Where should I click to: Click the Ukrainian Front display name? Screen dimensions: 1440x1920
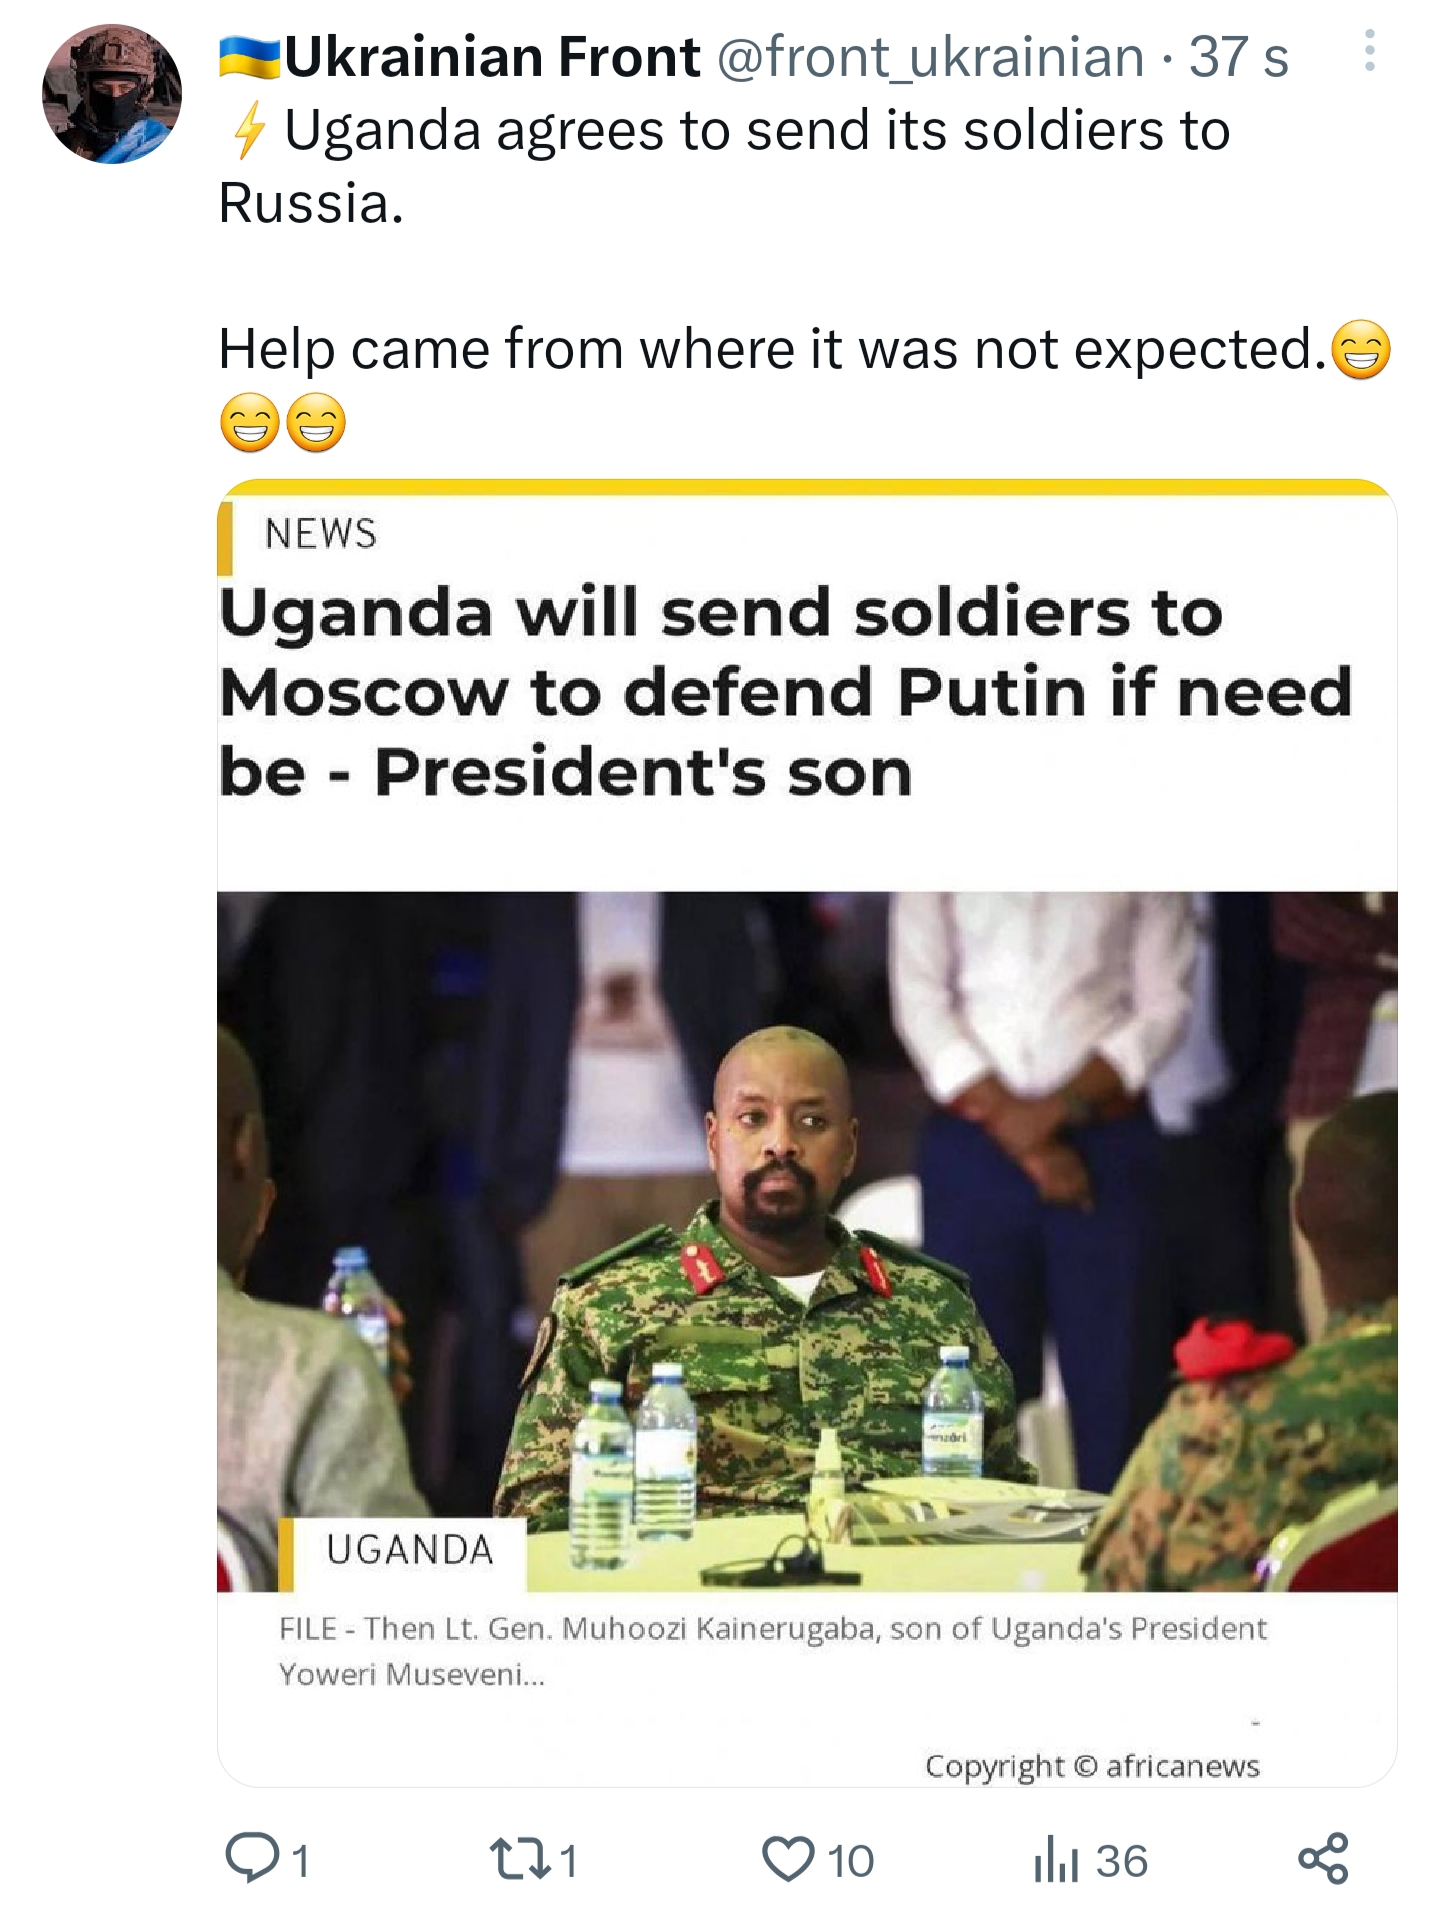tap(492, 56)
